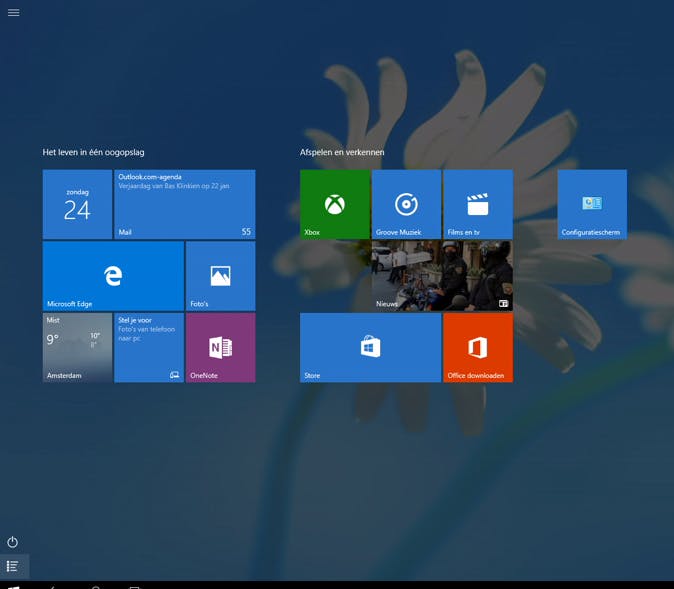This screenshot has height=589, width=674.
Task: Open Microsoft Edge browser tile
Action: pyautogui.click(x=113, y=276)
